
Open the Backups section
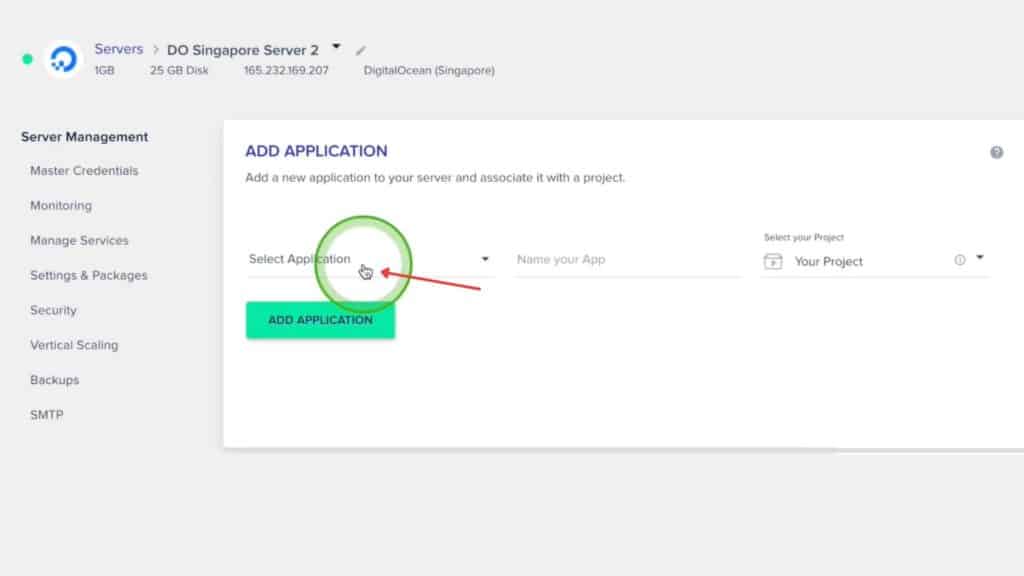(54, 380)
